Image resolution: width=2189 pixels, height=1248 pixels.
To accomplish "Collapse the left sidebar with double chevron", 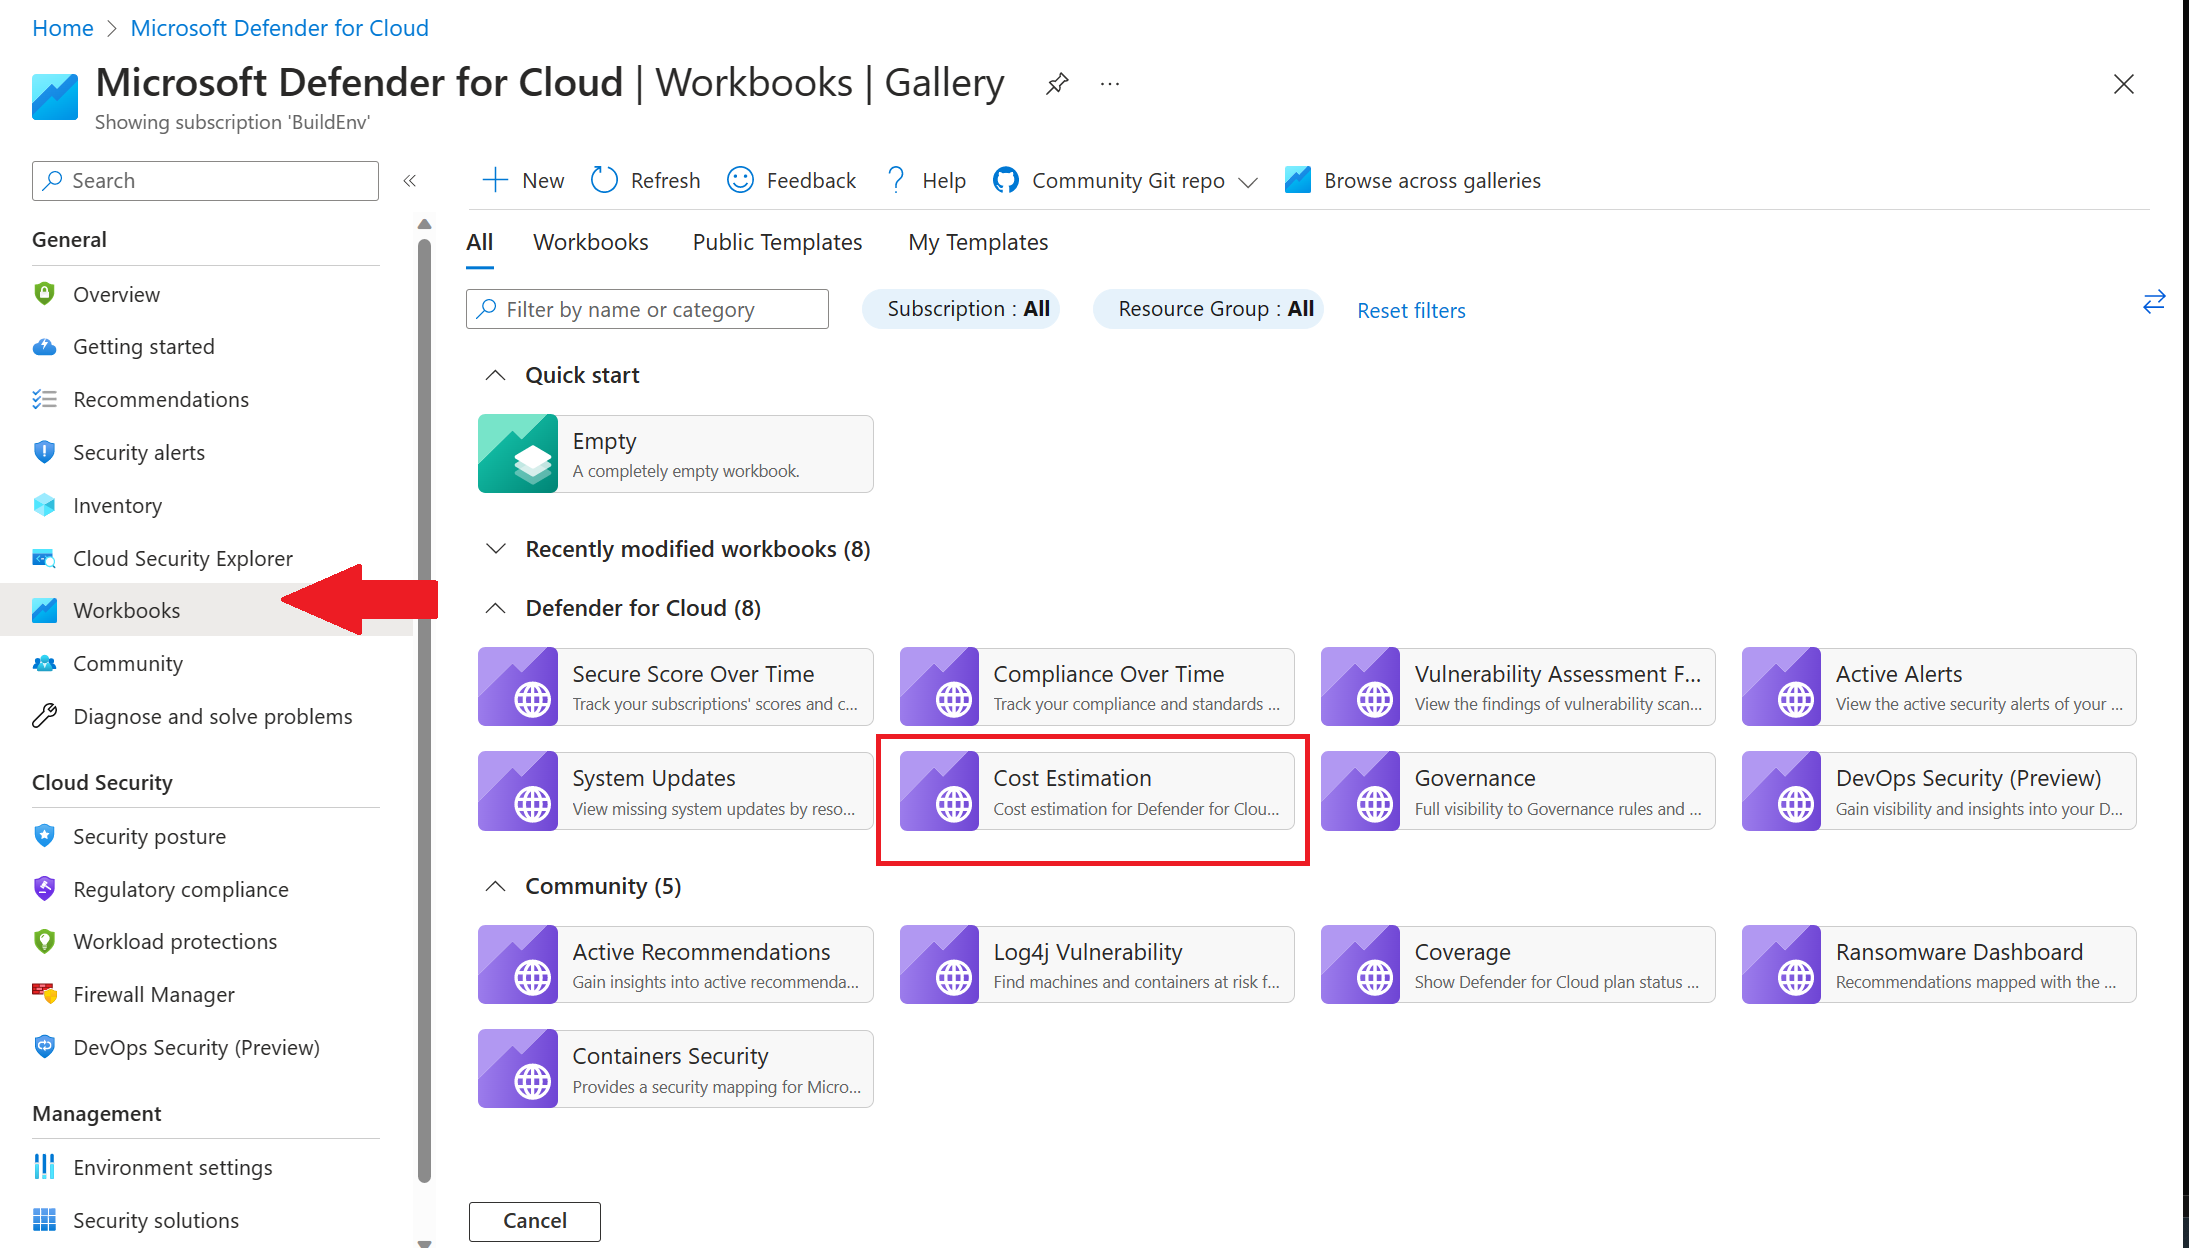I will (409, 181).
